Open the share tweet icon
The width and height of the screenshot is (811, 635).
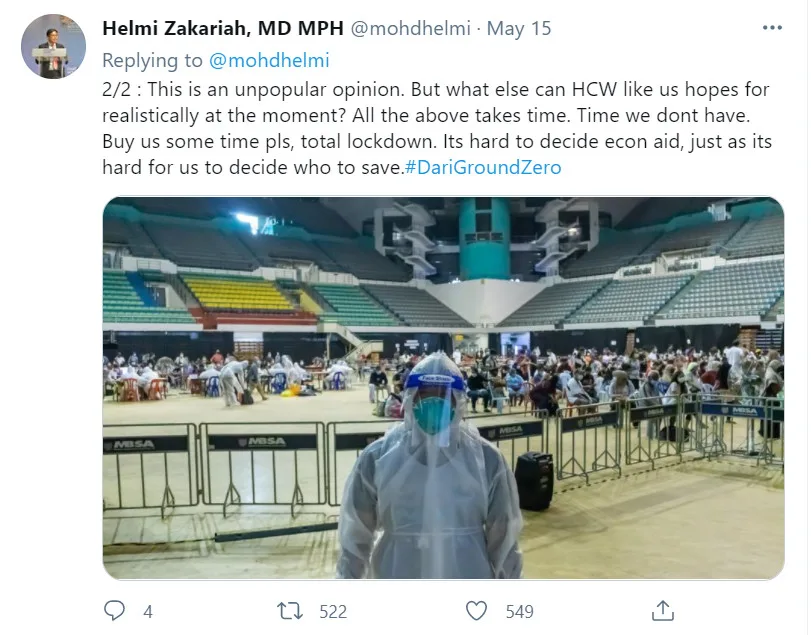point(662,610)
